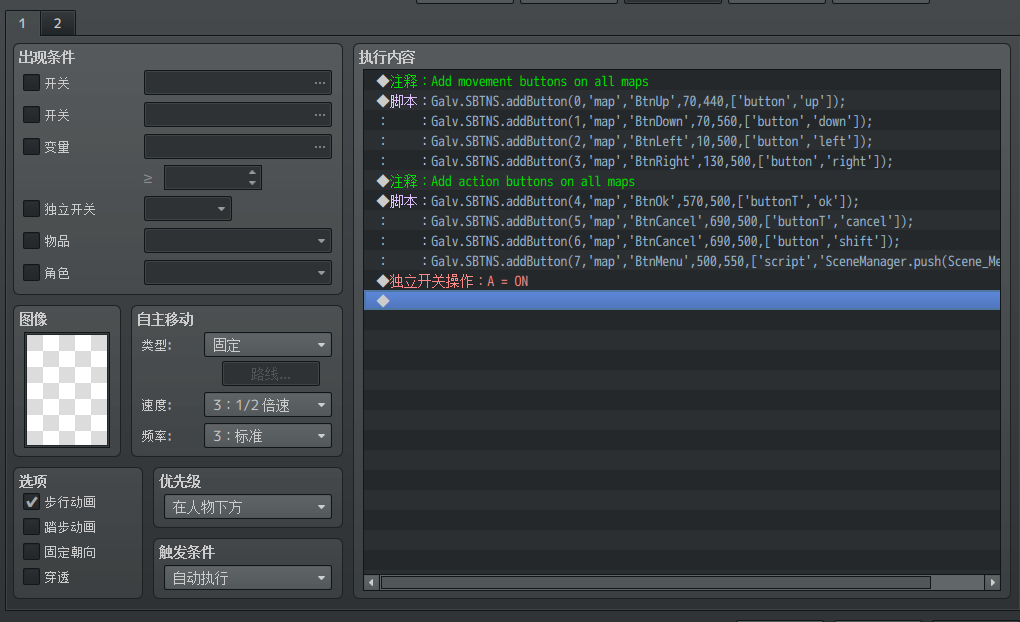
Task: Click the variable value number stepper
Action: 213,178
